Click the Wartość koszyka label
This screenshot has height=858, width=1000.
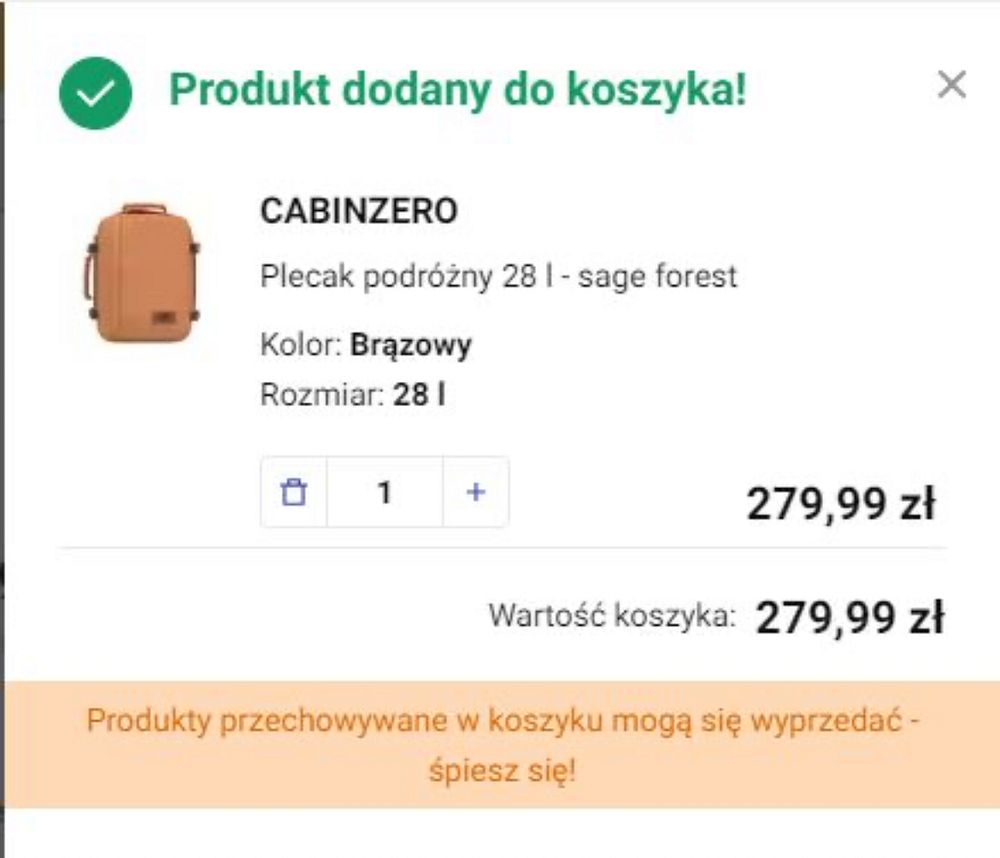point(612,616)
